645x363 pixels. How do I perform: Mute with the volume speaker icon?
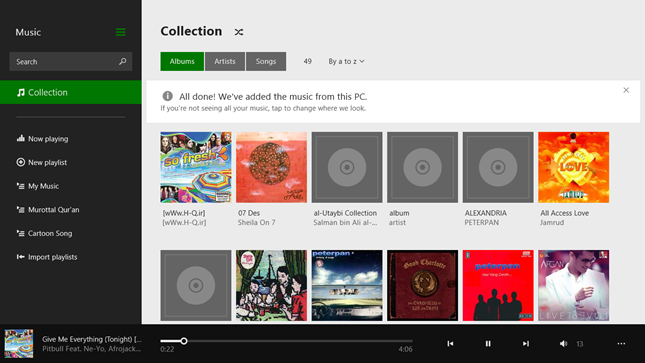point(564,344)
